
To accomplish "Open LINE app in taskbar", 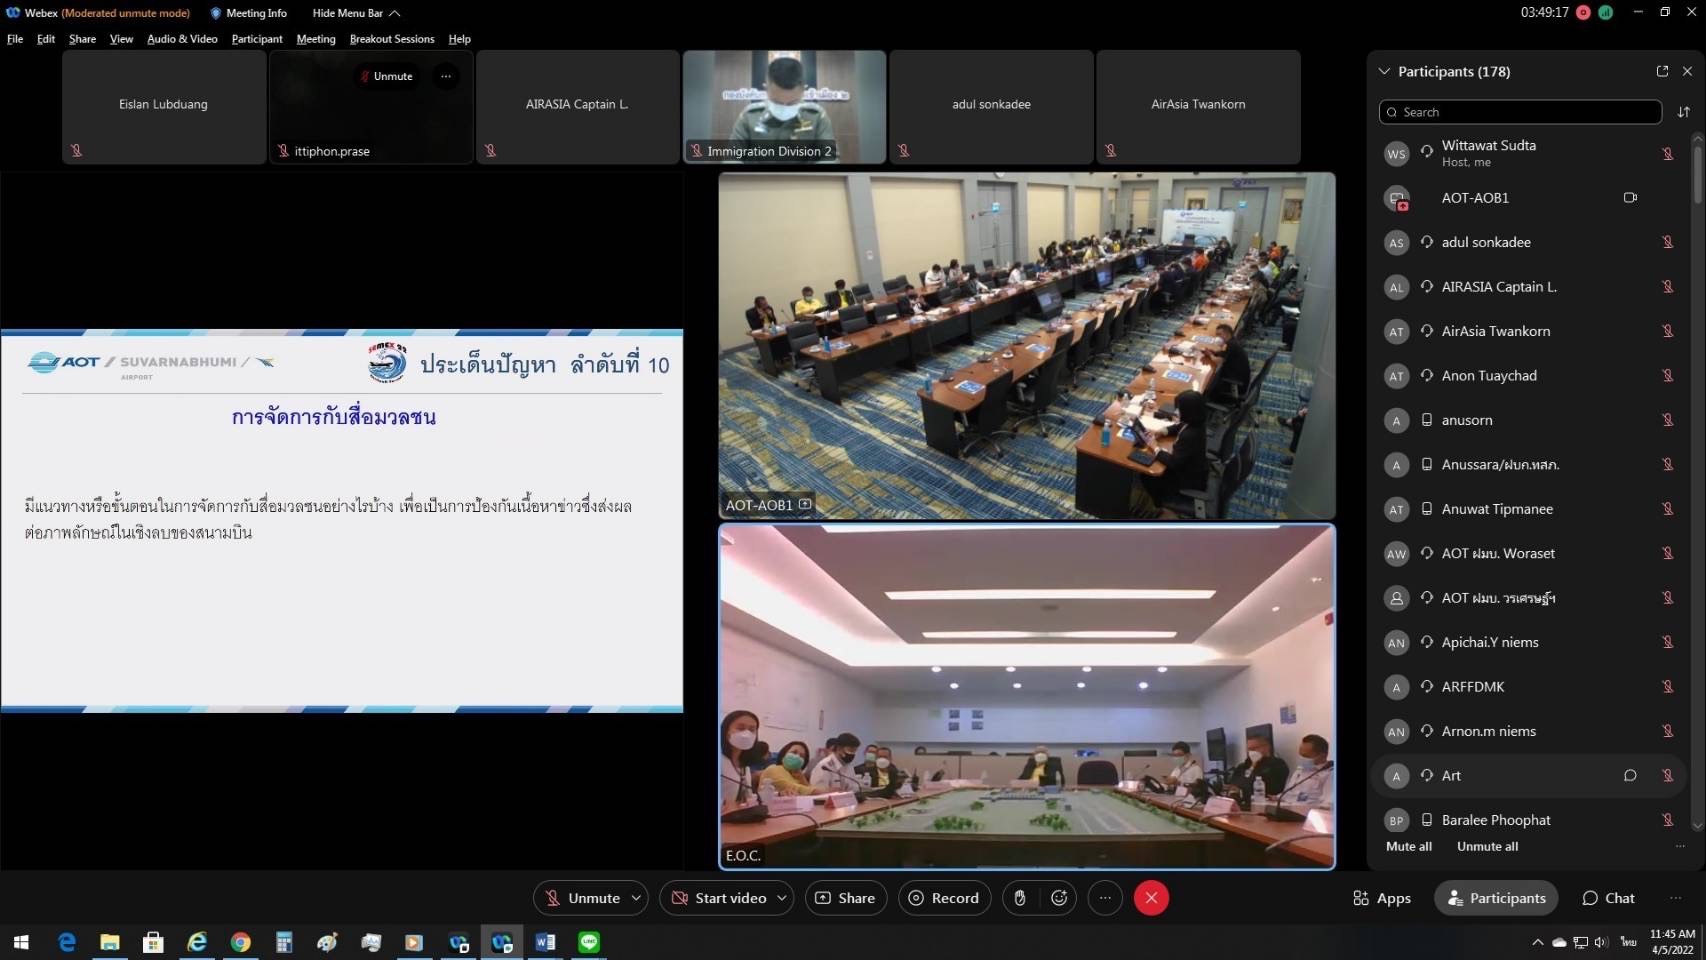I will [x=589, y=942].
